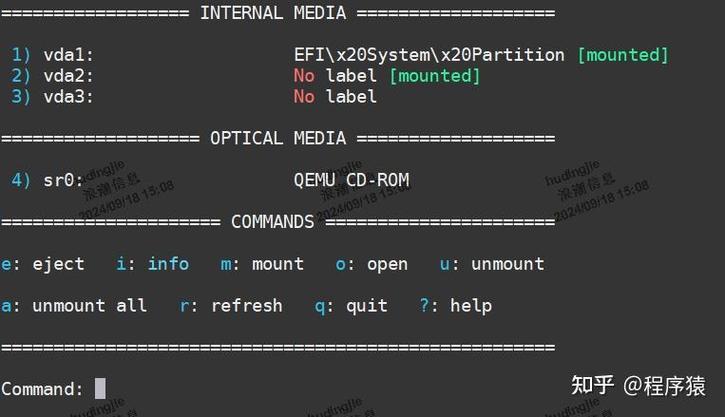Focus the Command prompt cursor
The width and height of the screenshot is (725, 417).
coord(100,389)
